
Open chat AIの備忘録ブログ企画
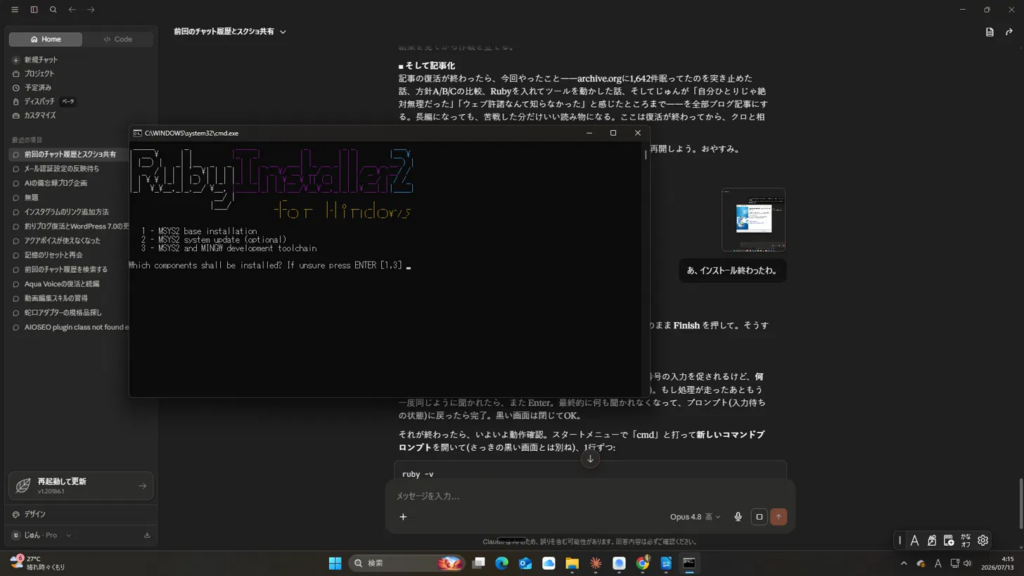(56, 183)
